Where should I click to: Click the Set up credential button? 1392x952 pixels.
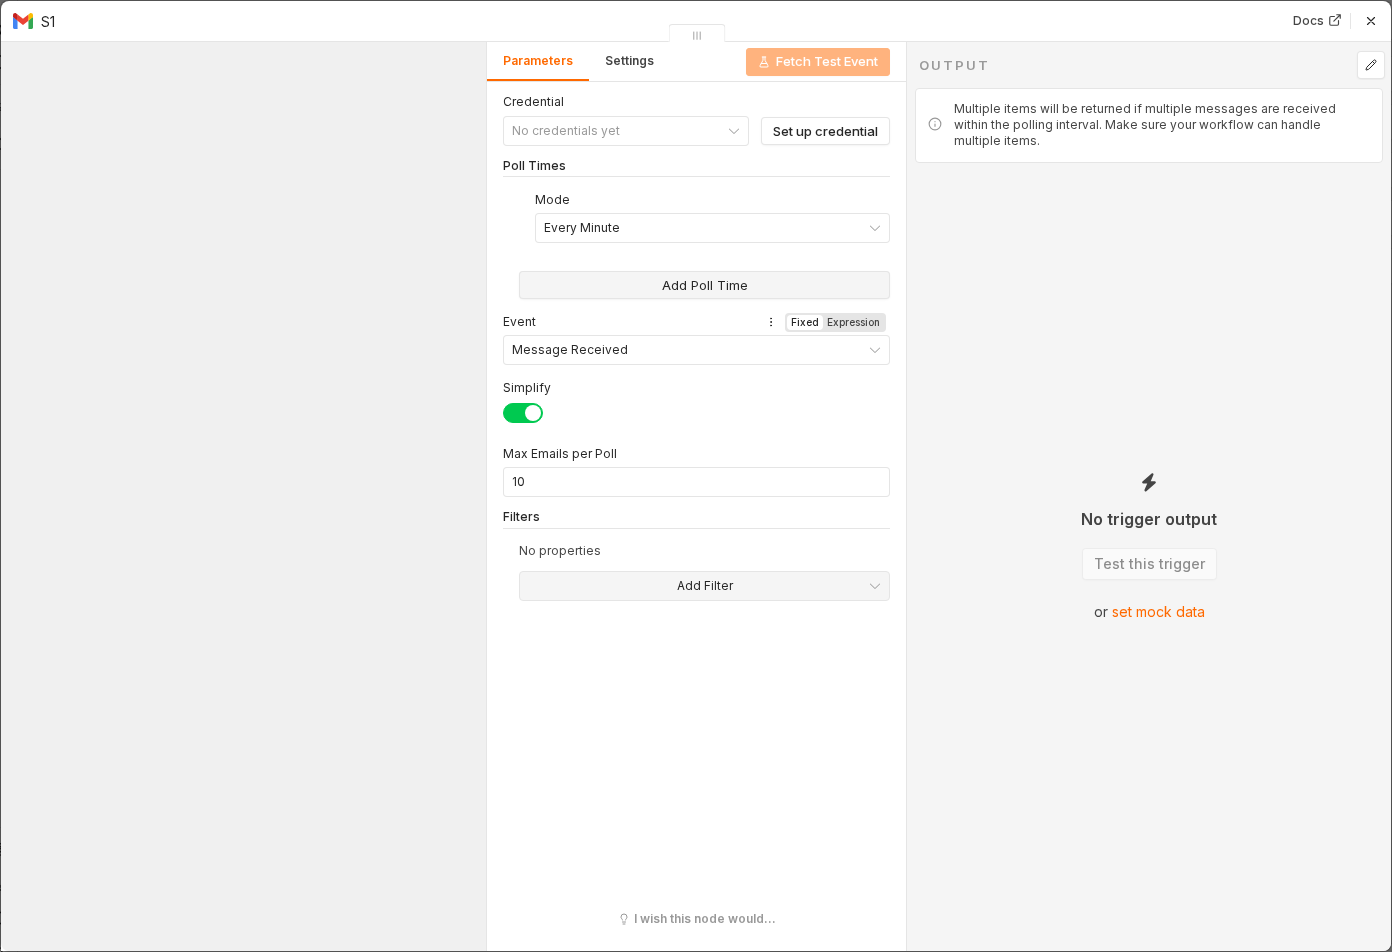825,131
